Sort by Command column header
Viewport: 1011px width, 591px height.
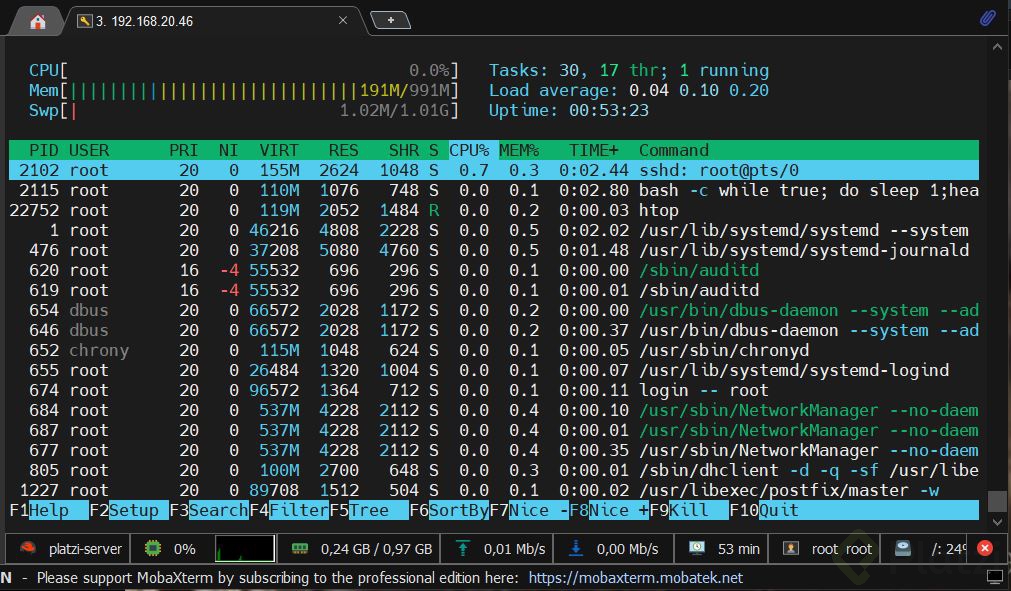coord(674,150)
